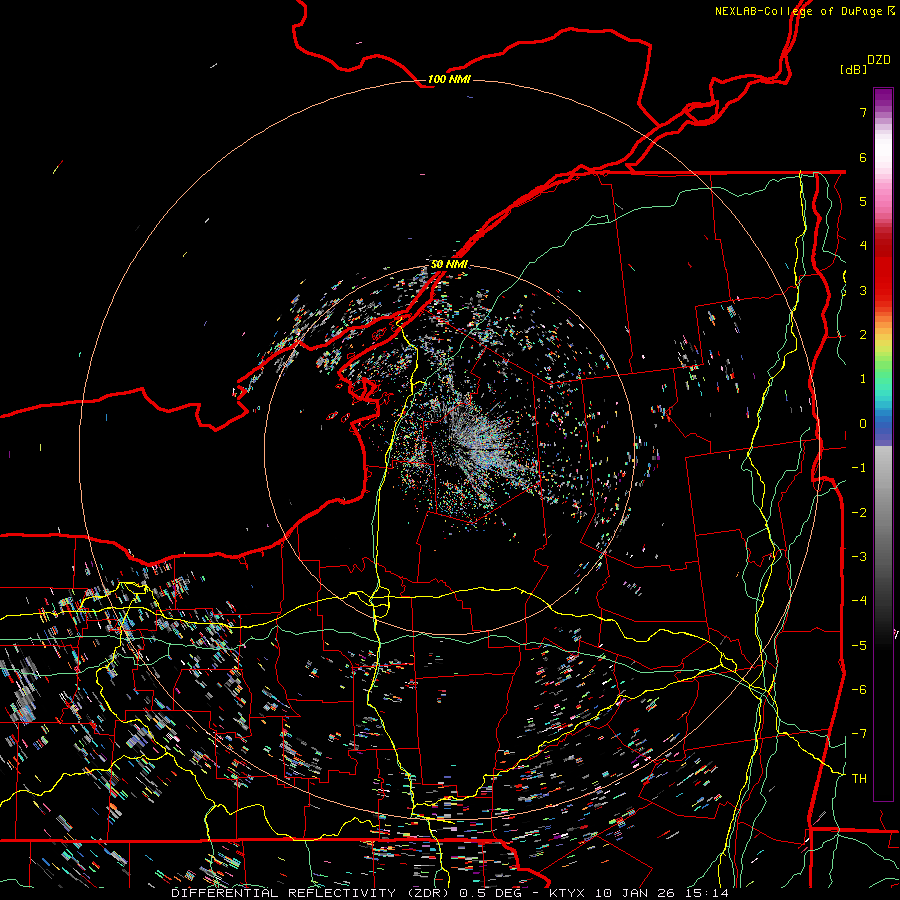Click the DZD legend title
The width and height of the screenshot is (900, 900).
click(879, 60)
